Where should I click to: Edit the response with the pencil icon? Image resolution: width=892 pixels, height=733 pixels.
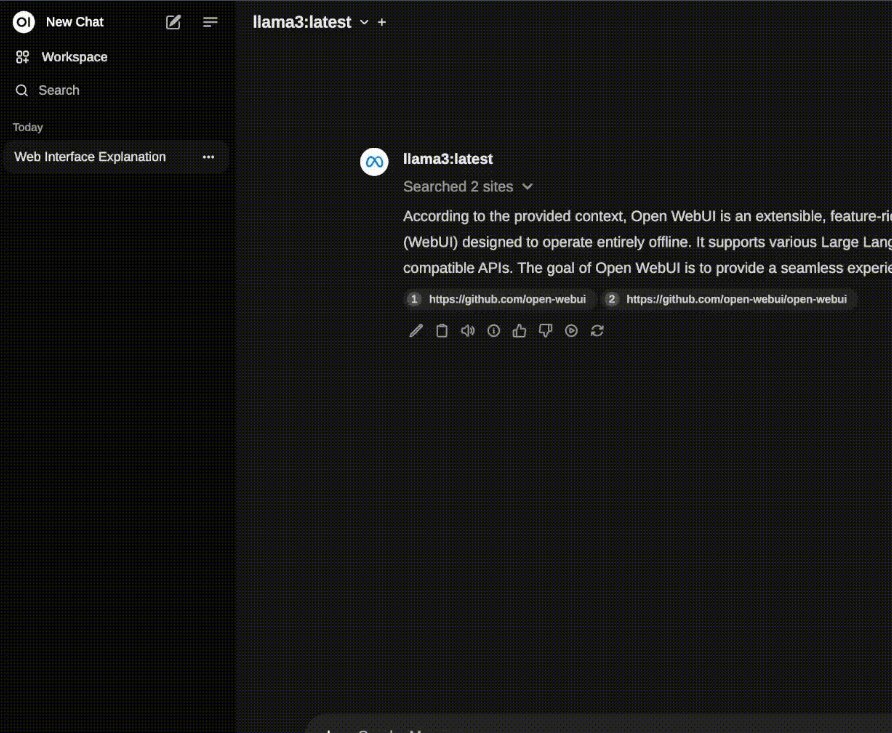416,331
